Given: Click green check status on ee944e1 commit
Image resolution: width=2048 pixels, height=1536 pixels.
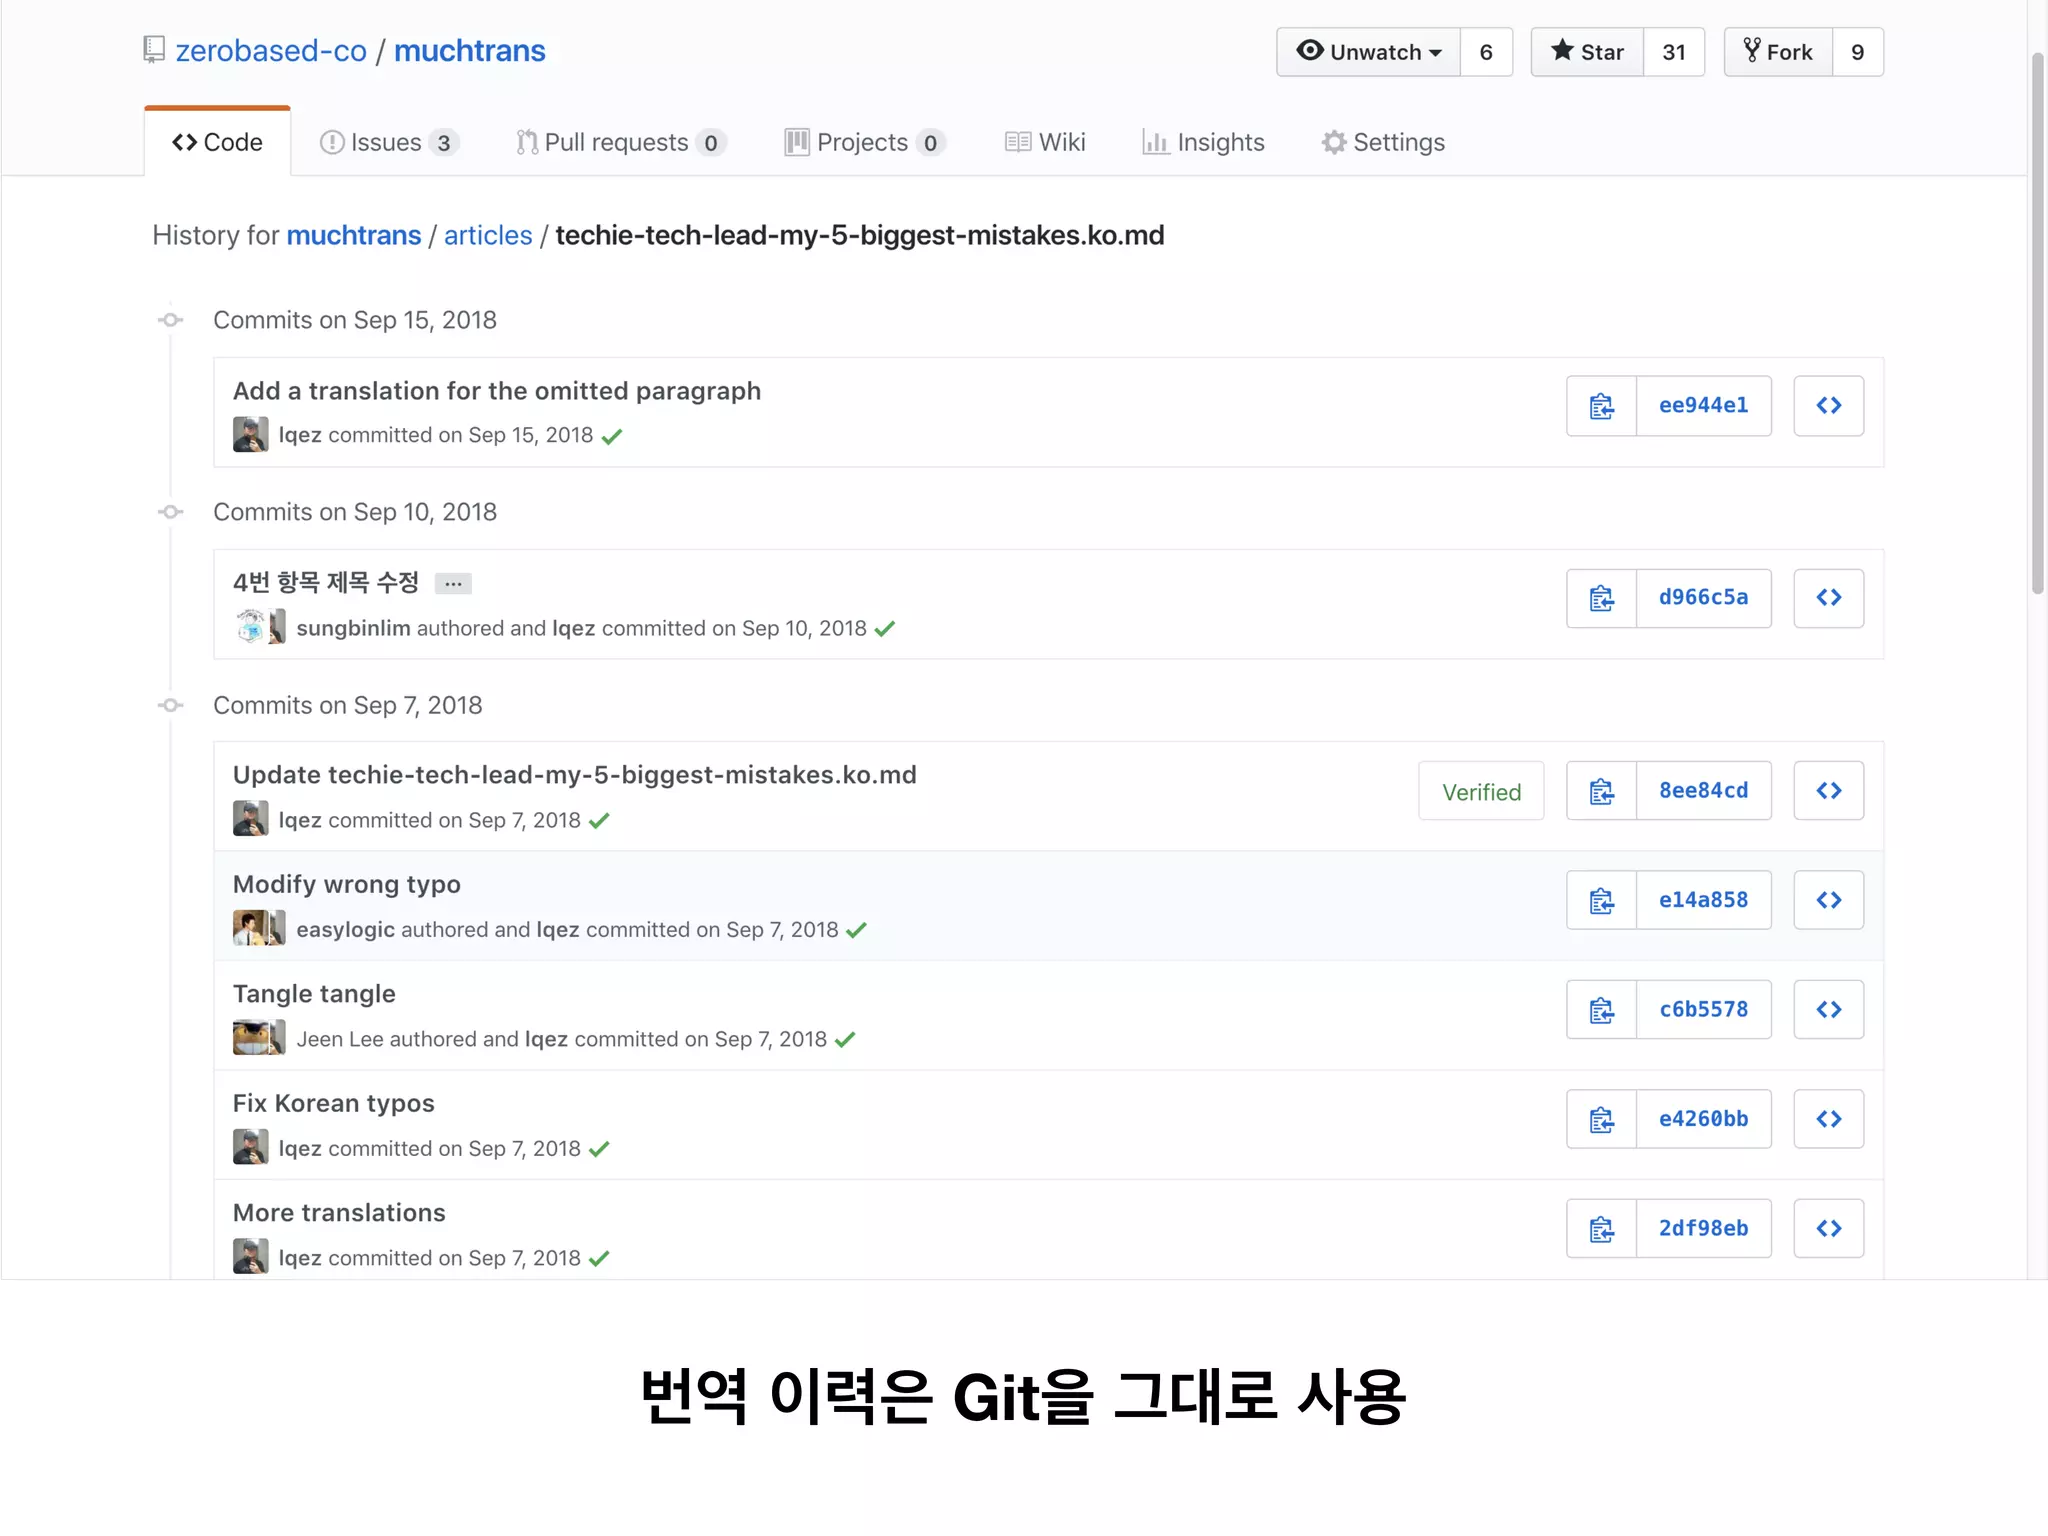Looking at the screenshot, I should (612, 436).
